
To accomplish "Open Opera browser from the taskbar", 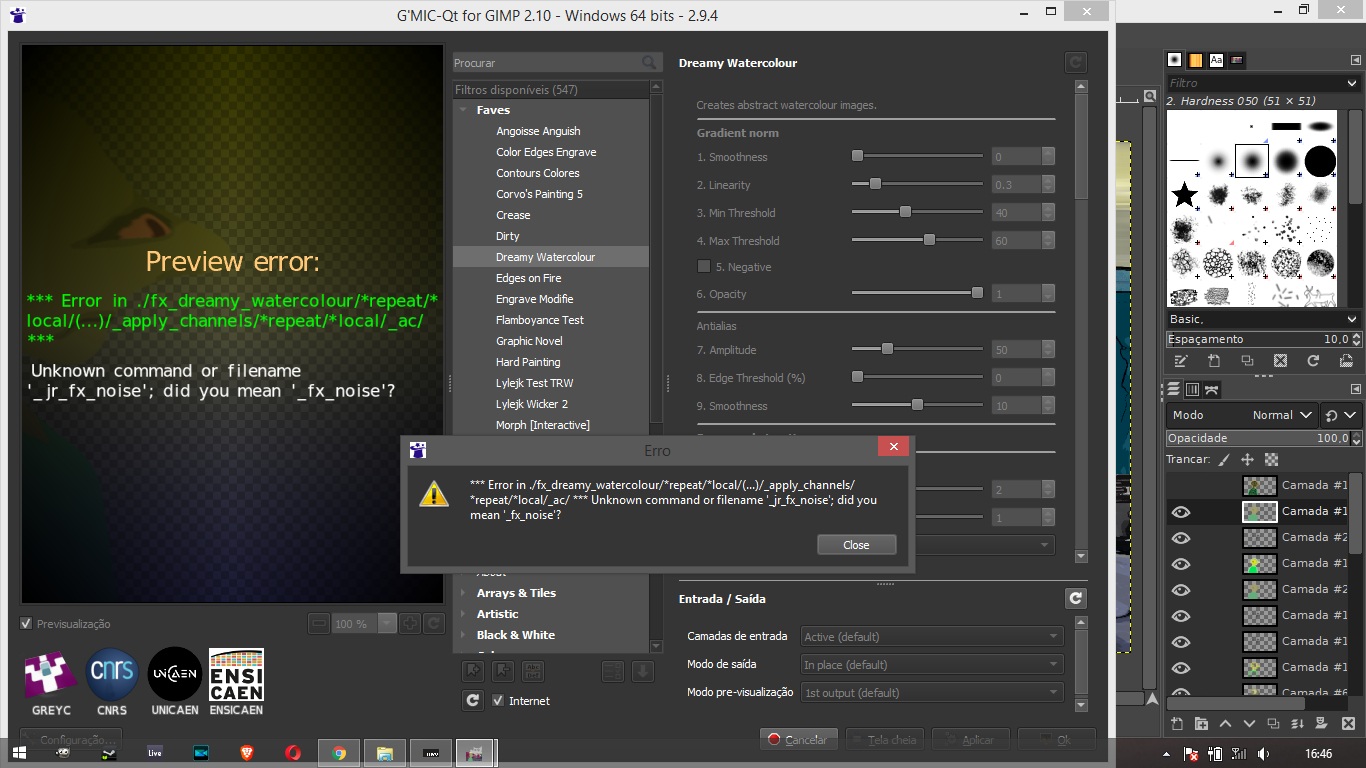I will coord(293,752).
